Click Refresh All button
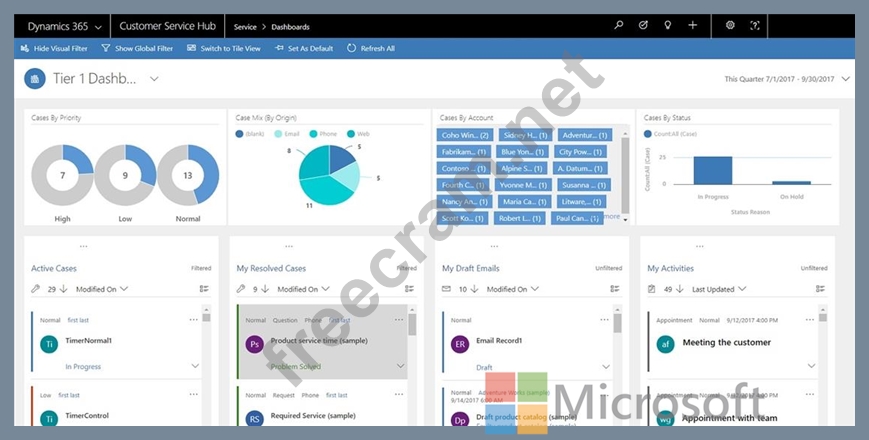This screenshot has width=869, height=440. [x=371, y=48]
